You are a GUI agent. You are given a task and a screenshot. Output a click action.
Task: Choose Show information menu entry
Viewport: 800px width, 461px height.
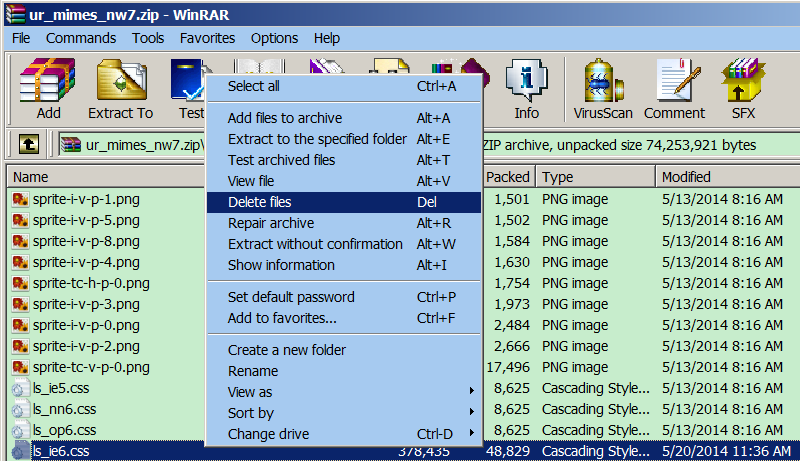(344, 265)
